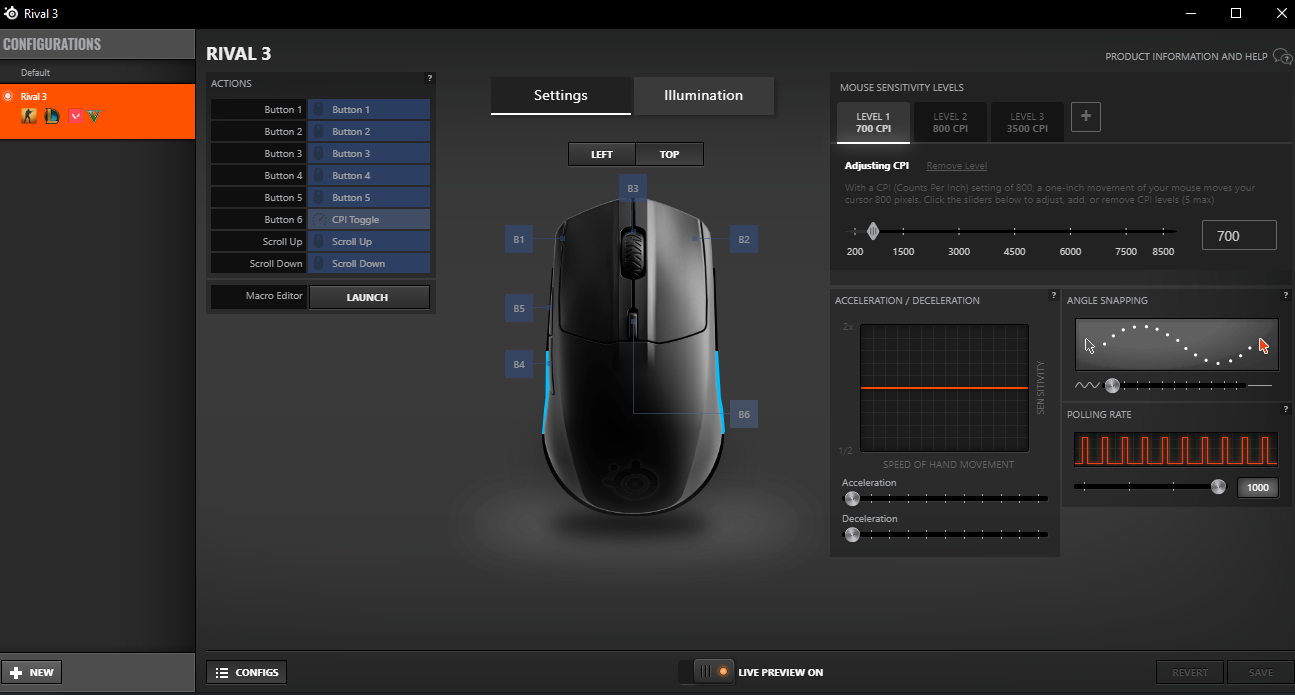Click the Valorant game icon under Rival 3
This screenshot has height=695, width=1295.
coord(74,116)
